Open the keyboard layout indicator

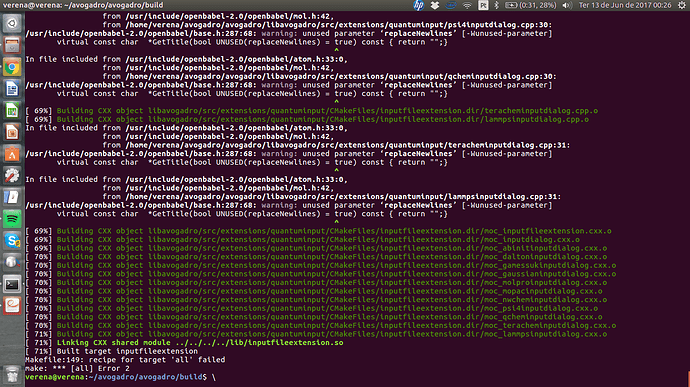(x=483, y=5)
